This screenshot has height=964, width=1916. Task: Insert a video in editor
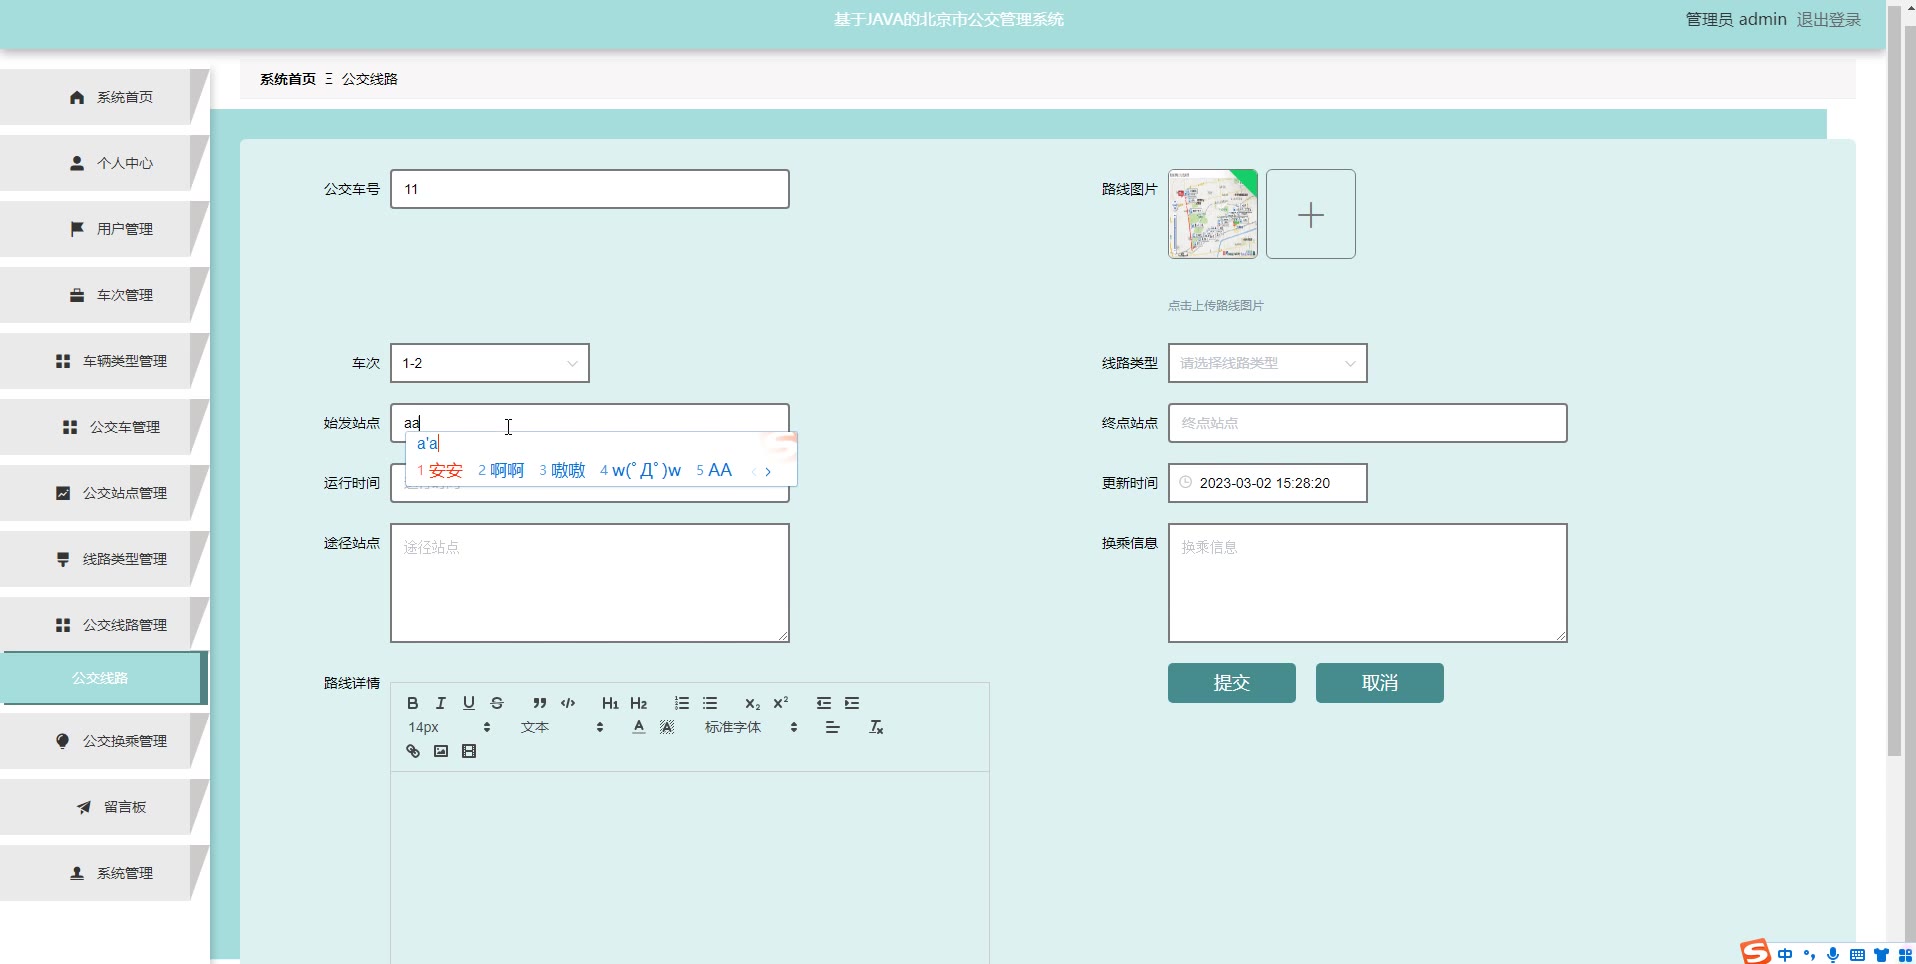[x=469, y=751]
